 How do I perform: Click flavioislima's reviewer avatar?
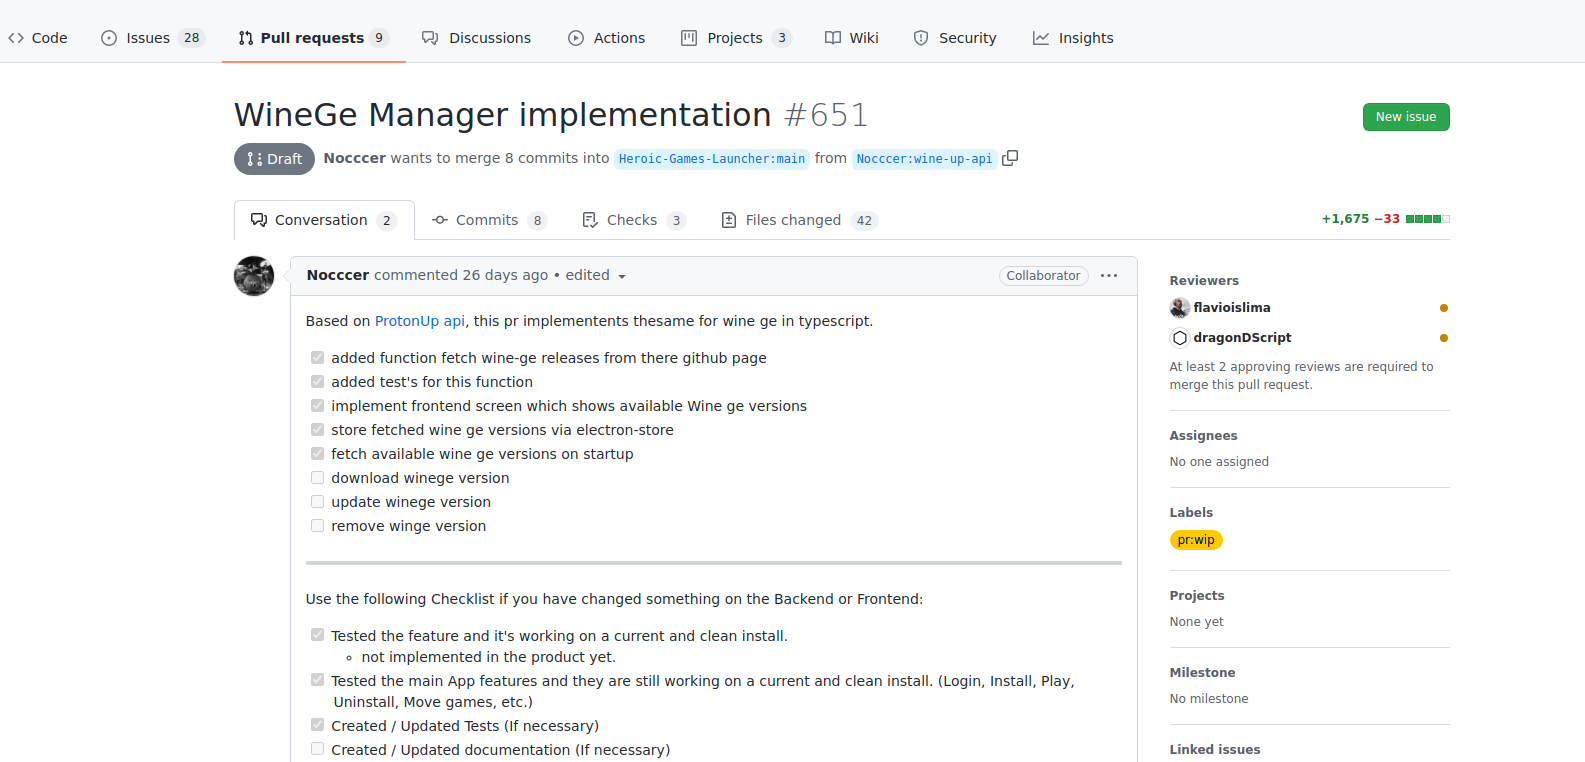click(x=1180, y=308)
